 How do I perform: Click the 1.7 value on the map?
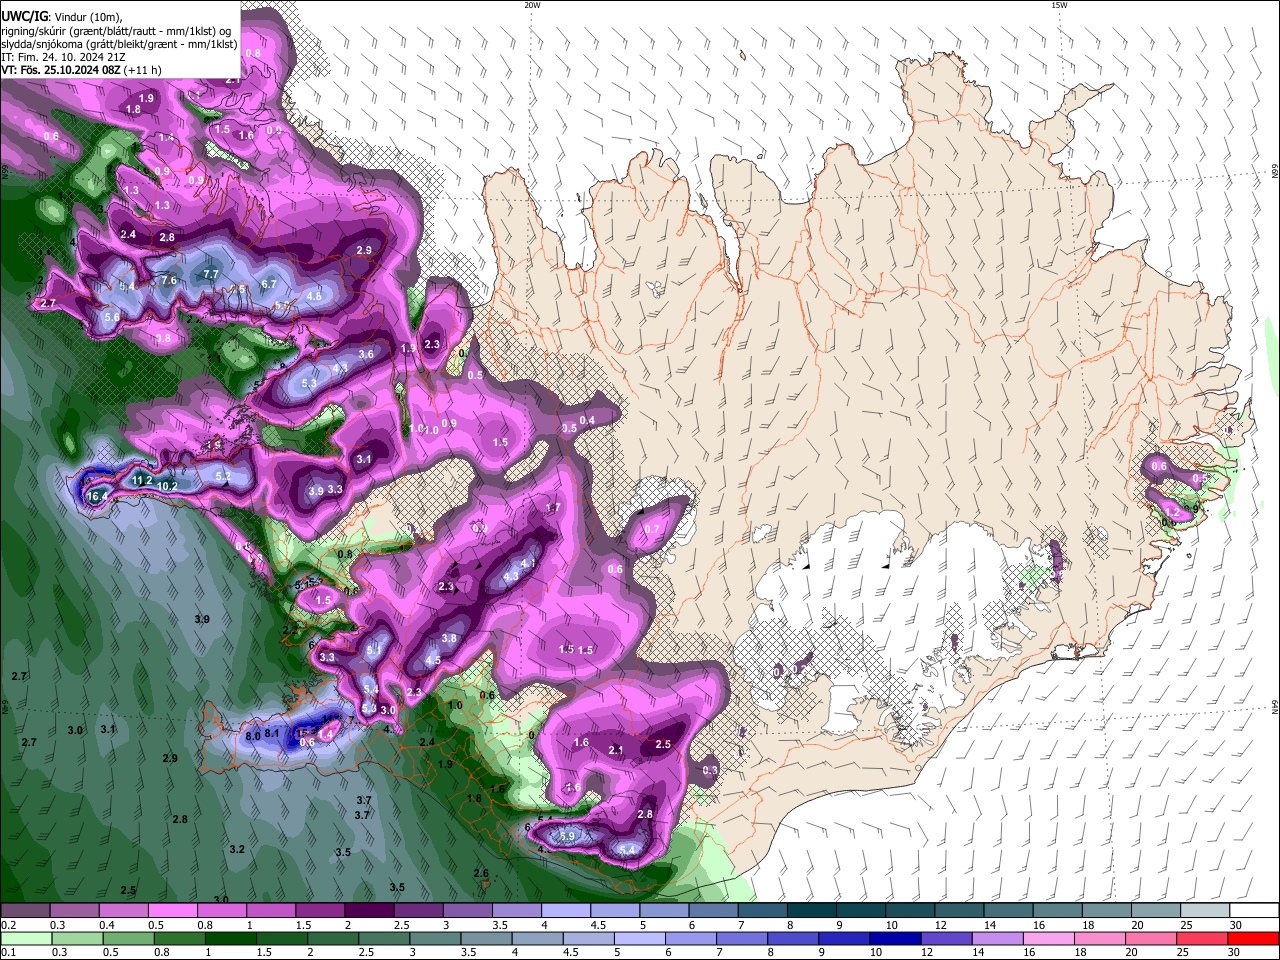tap(552, 508)
